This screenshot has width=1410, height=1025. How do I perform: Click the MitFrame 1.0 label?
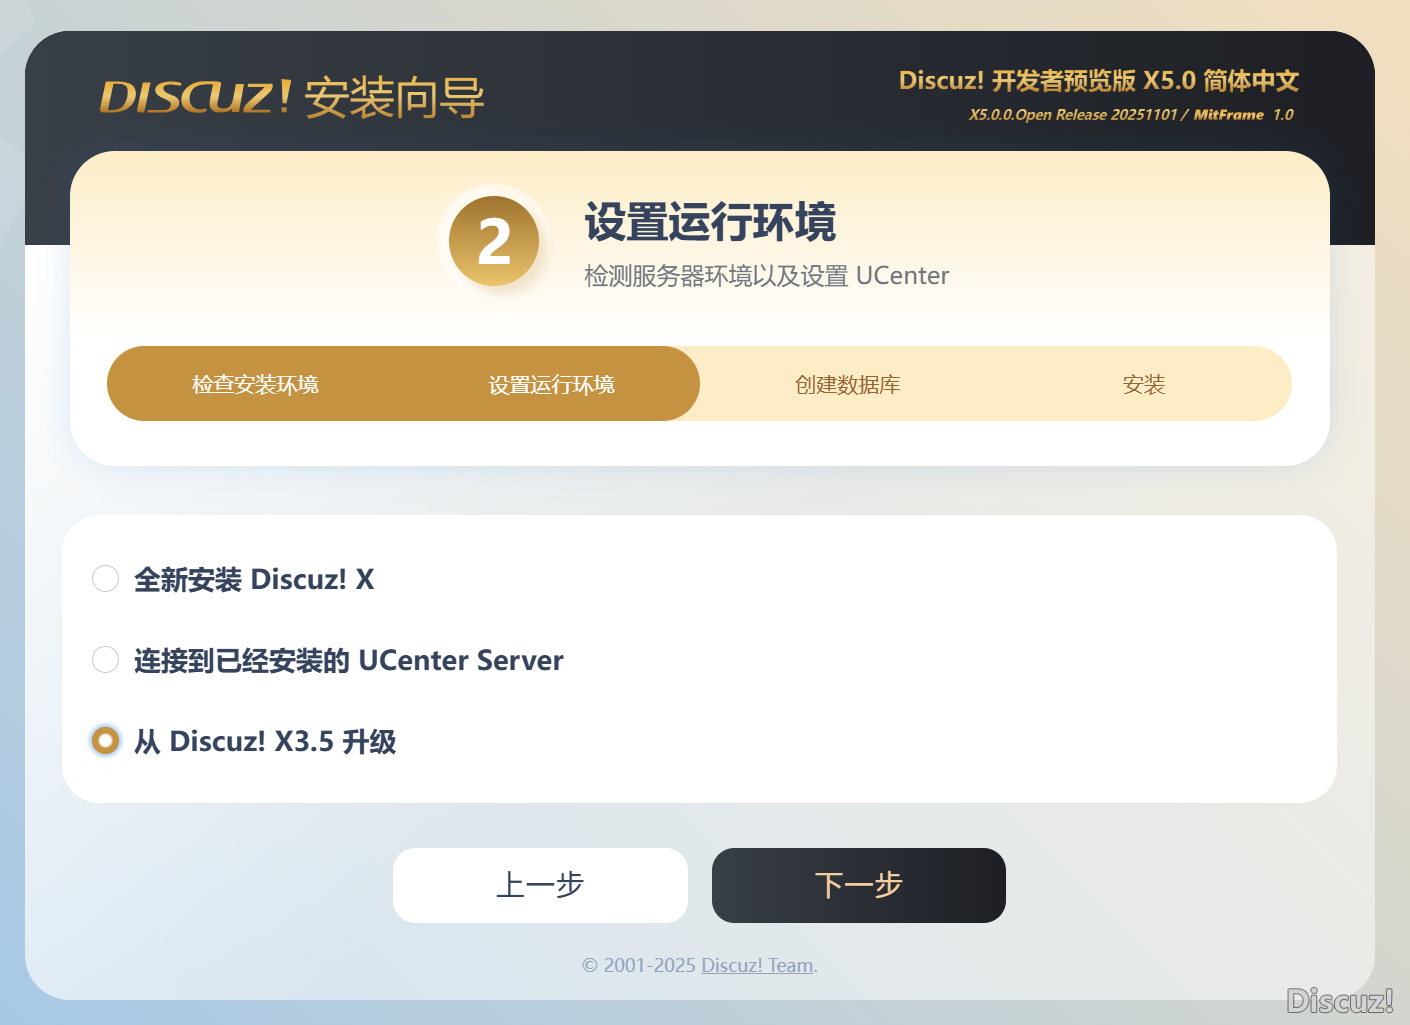tap(1244, 114)
